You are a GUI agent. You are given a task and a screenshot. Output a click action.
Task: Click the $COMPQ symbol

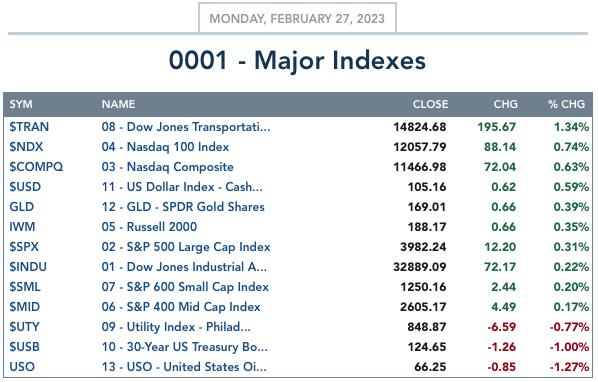pos(36,167)
